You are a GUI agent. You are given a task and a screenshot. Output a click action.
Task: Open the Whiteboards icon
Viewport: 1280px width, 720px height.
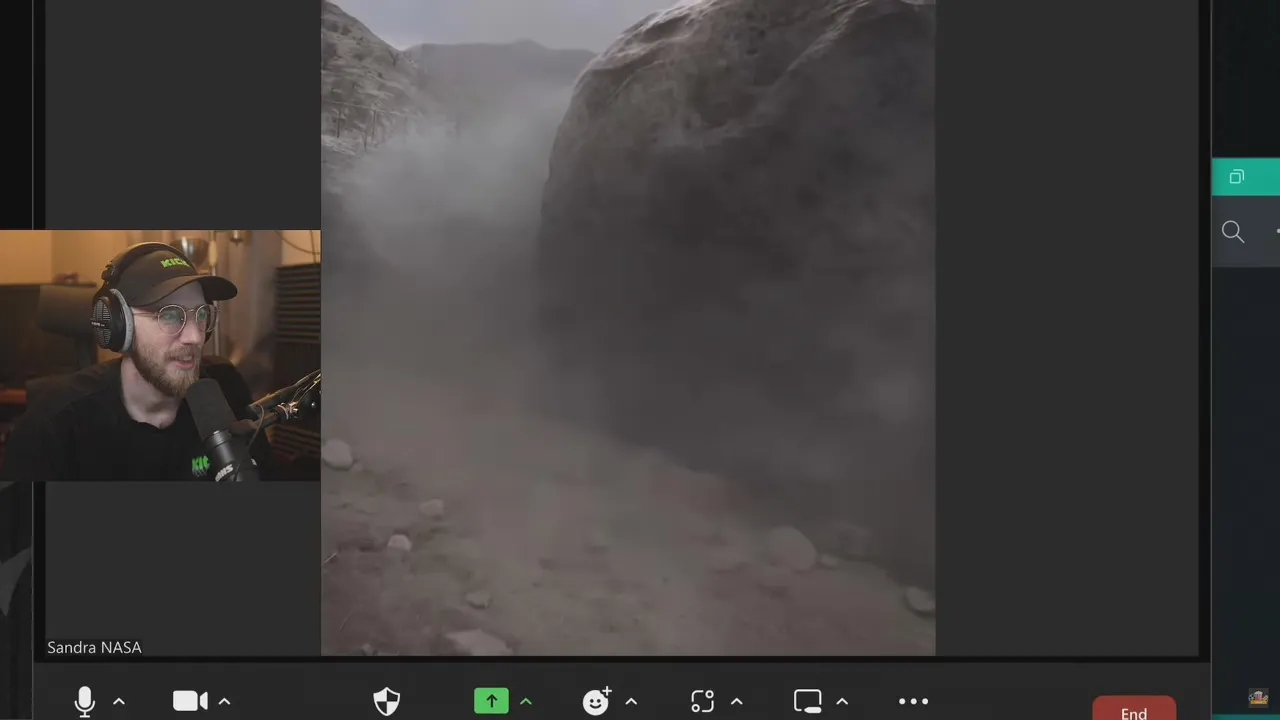(x=808, y=702)
